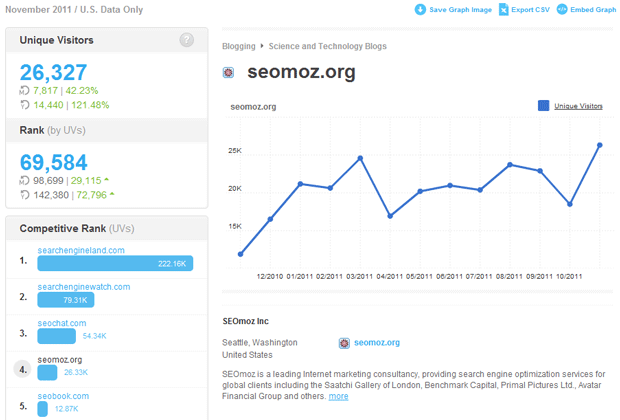Click the favicon next to seomoz.org link
Viewport: 620px width, 420px height.
[x=344, y=343]
